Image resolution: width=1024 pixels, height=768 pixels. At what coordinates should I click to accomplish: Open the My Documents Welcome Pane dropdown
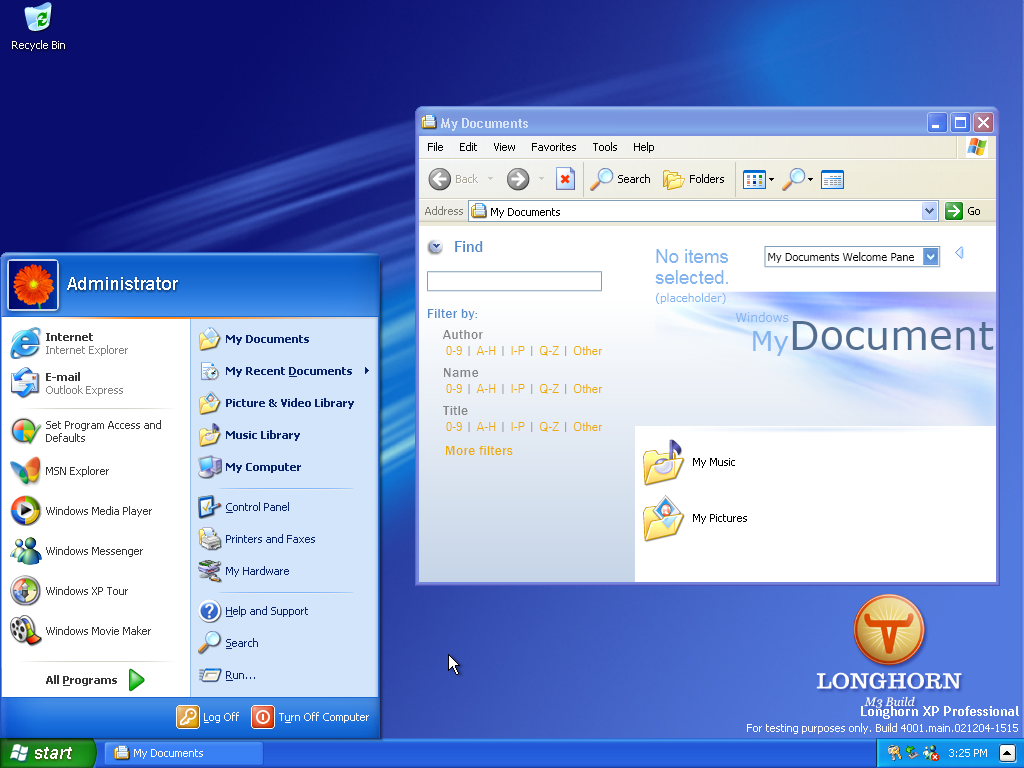click(931, 257)
